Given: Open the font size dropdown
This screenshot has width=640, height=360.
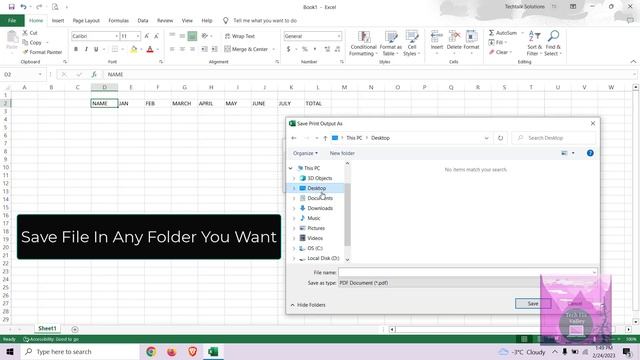Looking at the screenshot, I should tap(138, 36).
